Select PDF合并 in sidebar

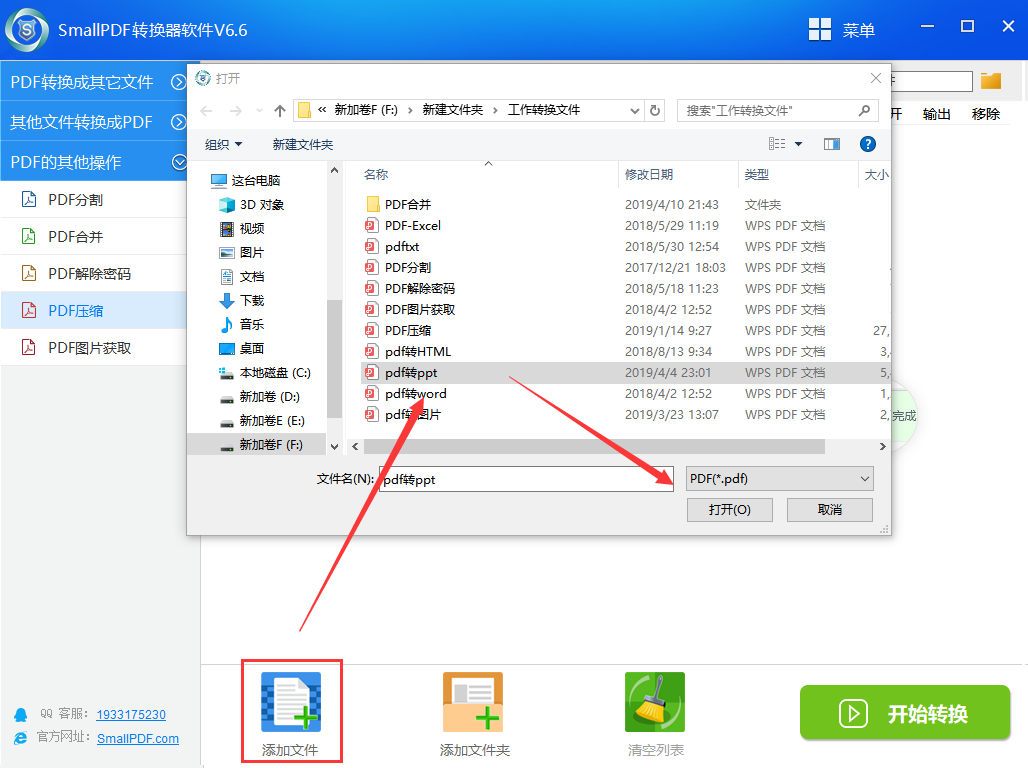coord(94,237)
